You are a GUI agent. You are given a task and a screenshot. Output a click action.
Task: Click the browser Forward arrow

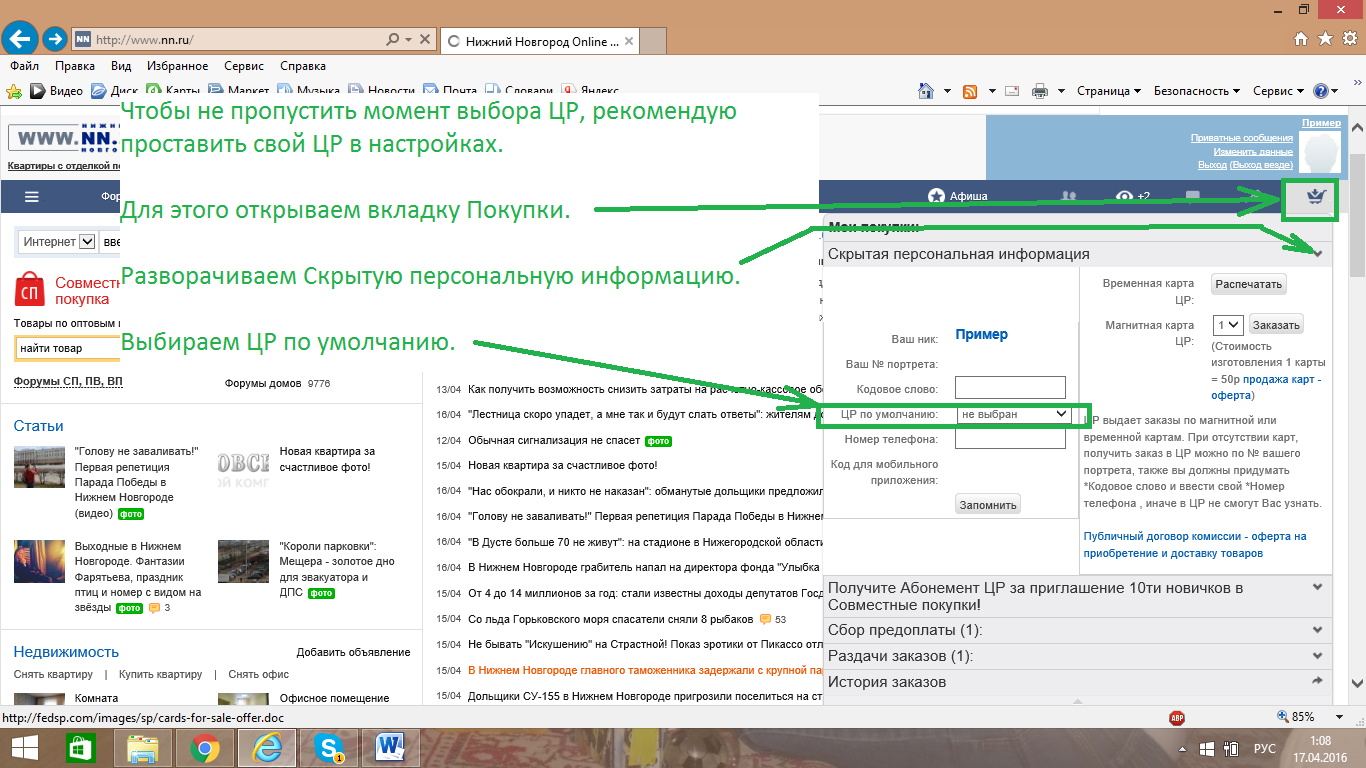[x=55, y=40]
